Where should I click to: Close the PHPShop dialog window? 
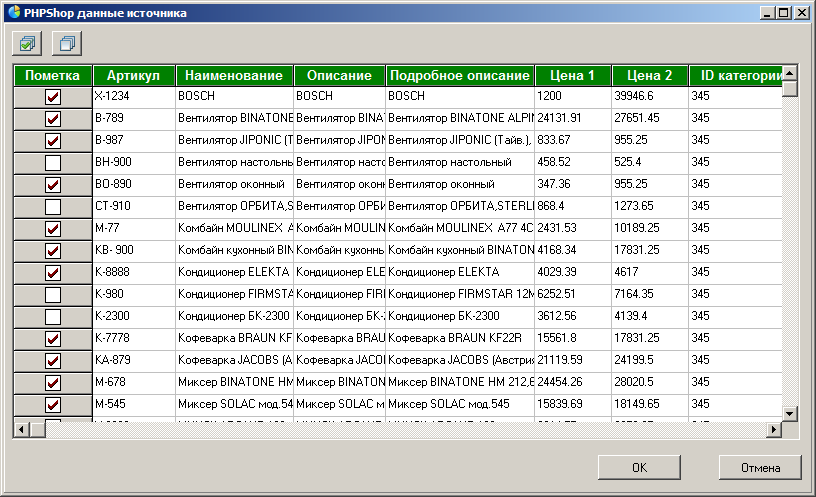802,12
